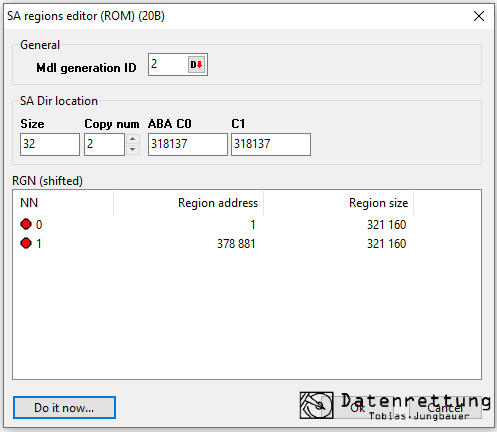Click region size 321 160 in row 1
The width and height of the screenshot is (497, 432).
(x=386, y=244)
